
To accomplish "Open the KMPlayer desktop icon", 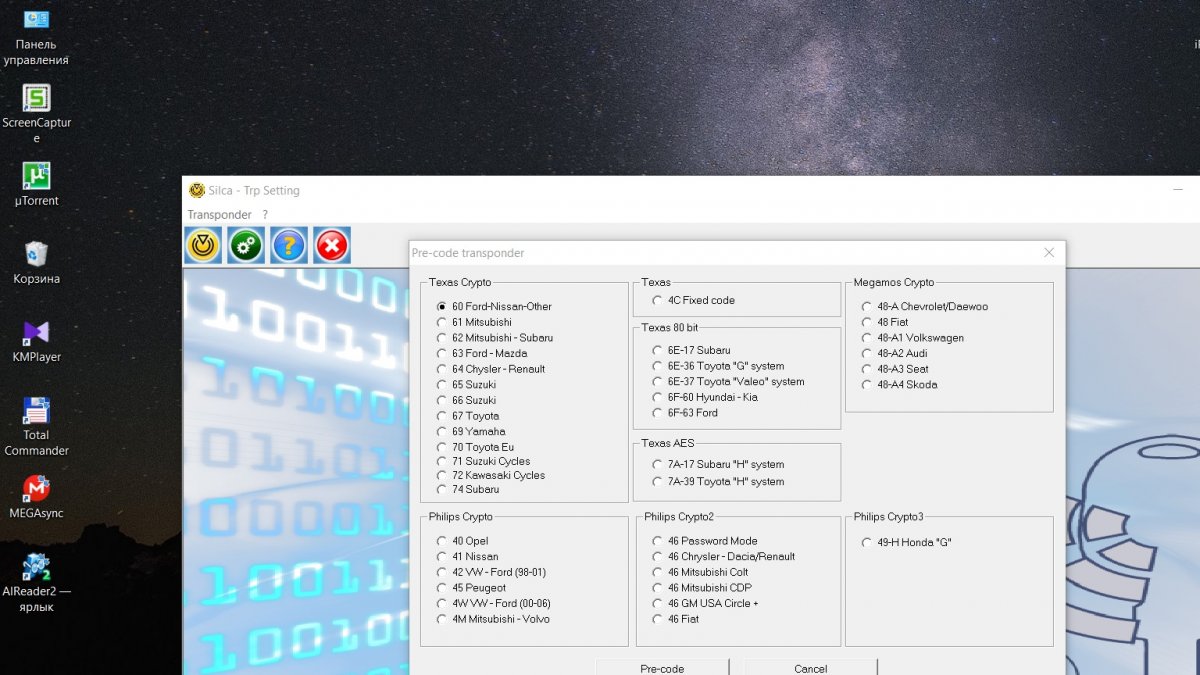I will [36, 341].
